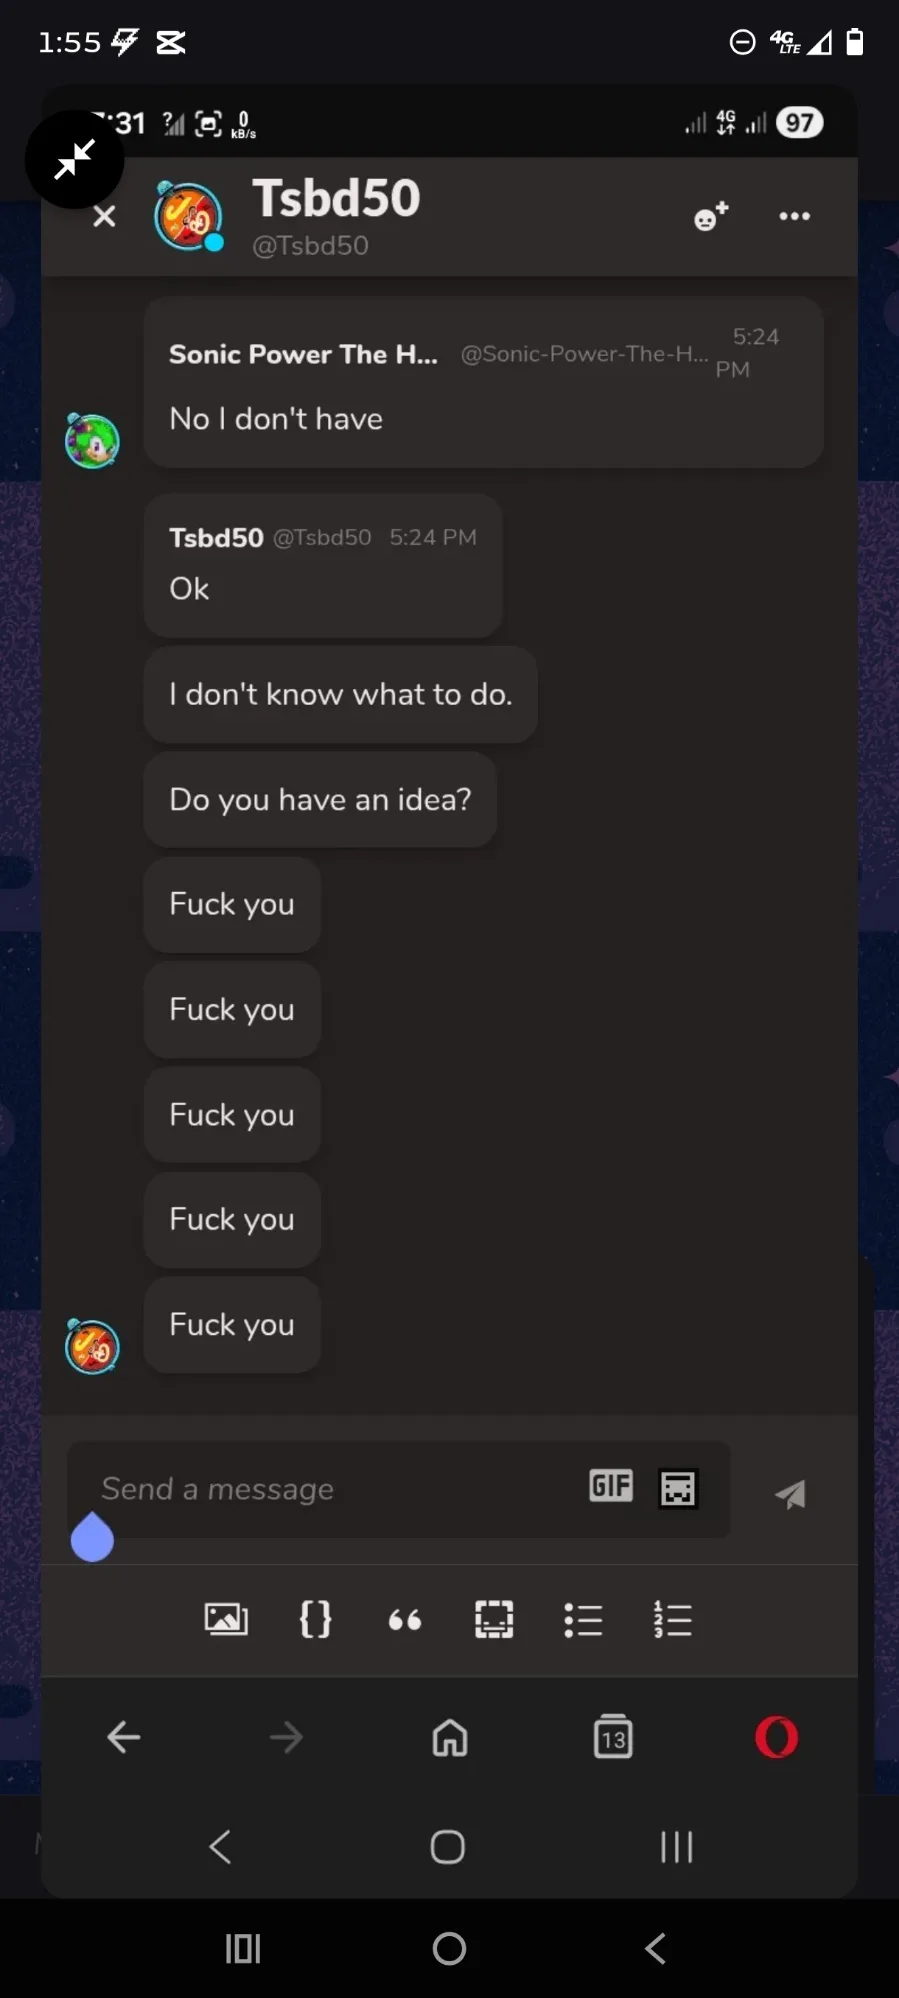
Task: Open the three-dot more options menu
Action: point(794,216)
